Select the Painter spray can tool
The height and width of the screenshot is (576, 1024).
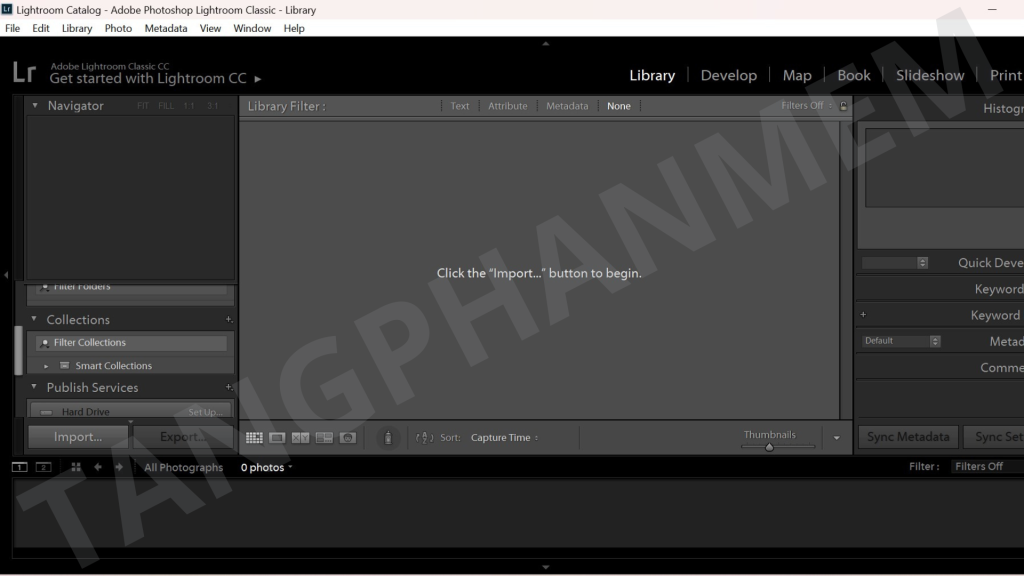[388, 437]
